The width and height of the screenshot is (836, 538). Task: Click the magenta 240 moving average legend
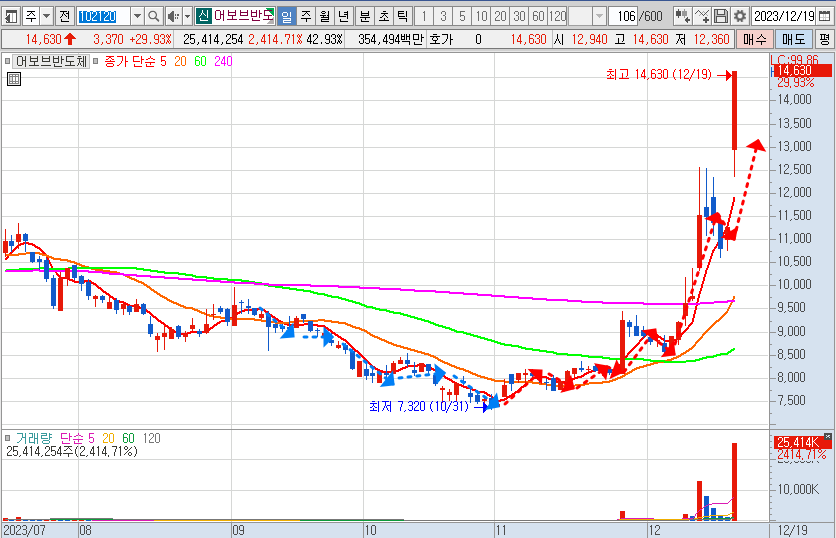[223, 62]
